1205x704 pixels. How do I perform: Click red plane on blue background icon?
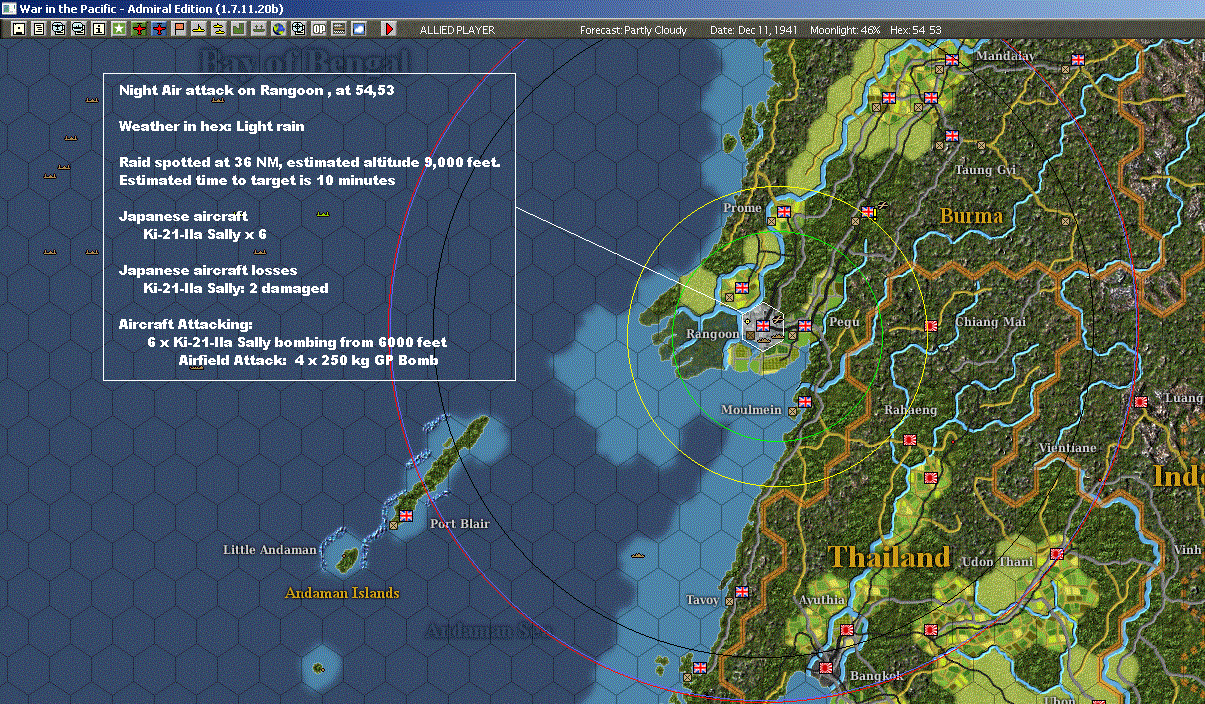pos(159,30)
